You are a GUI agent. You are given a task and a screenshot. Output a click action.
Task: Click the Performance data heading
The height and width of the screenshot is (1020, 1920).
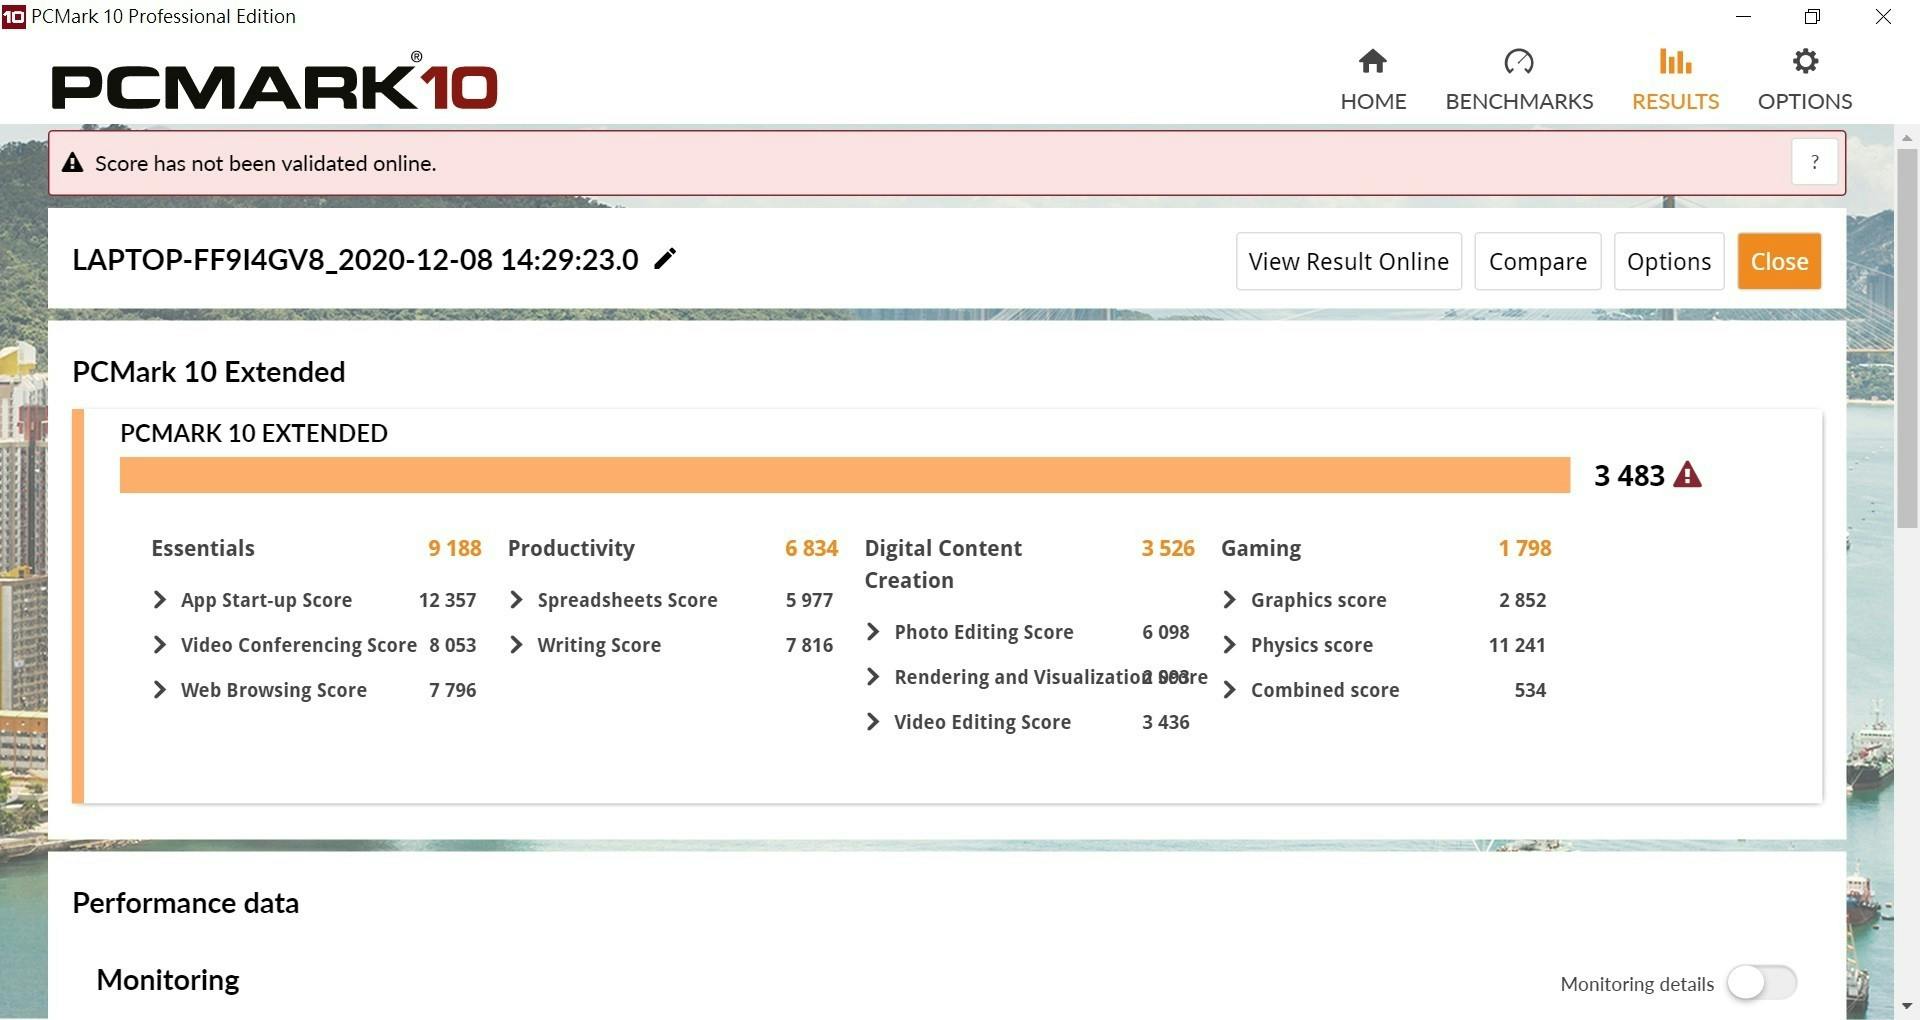185,903
